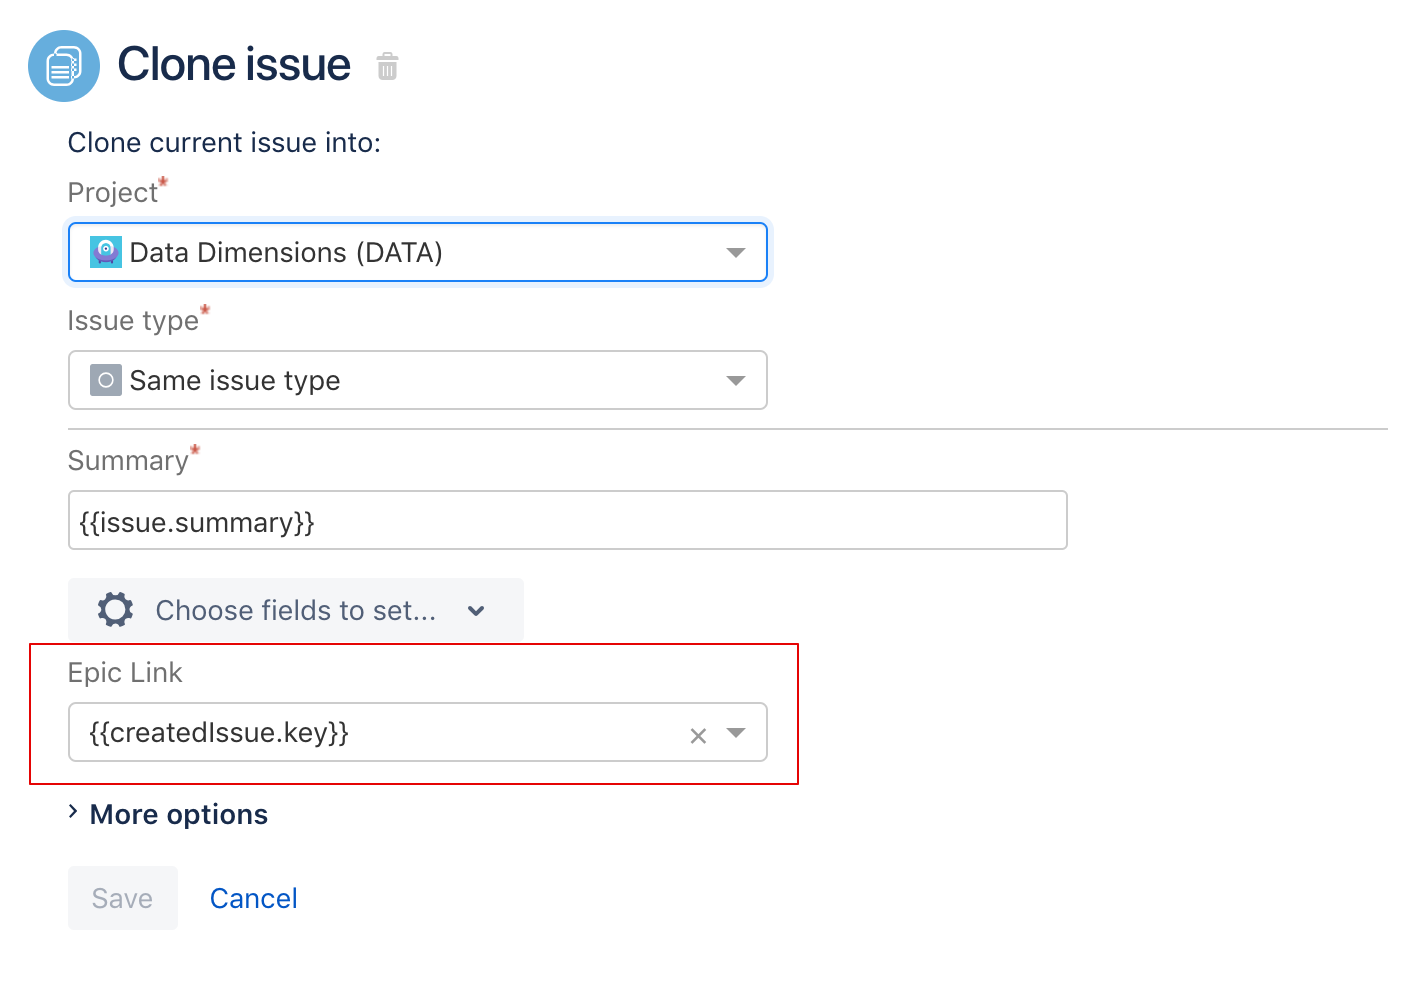Viewport: 1420px width, 994px height.
Task: Click the Data Dimensions project avatar icon
Action: [x=104, y=252]
